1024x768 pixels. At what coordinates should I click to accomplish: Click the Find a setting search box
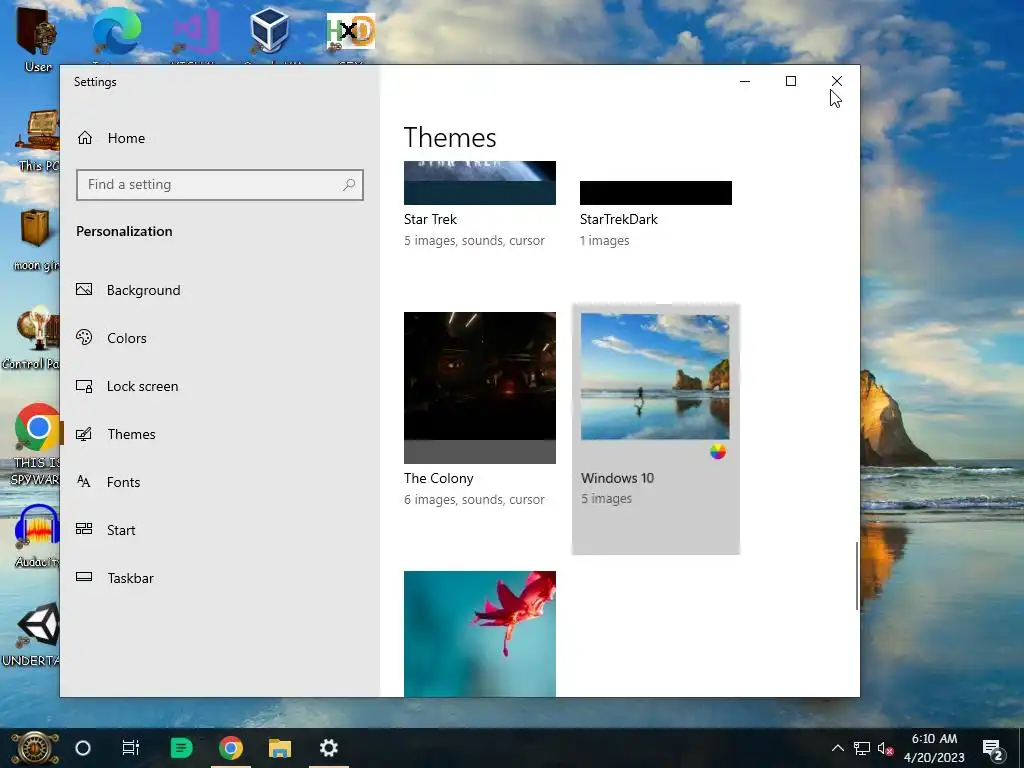coord(219,185)
